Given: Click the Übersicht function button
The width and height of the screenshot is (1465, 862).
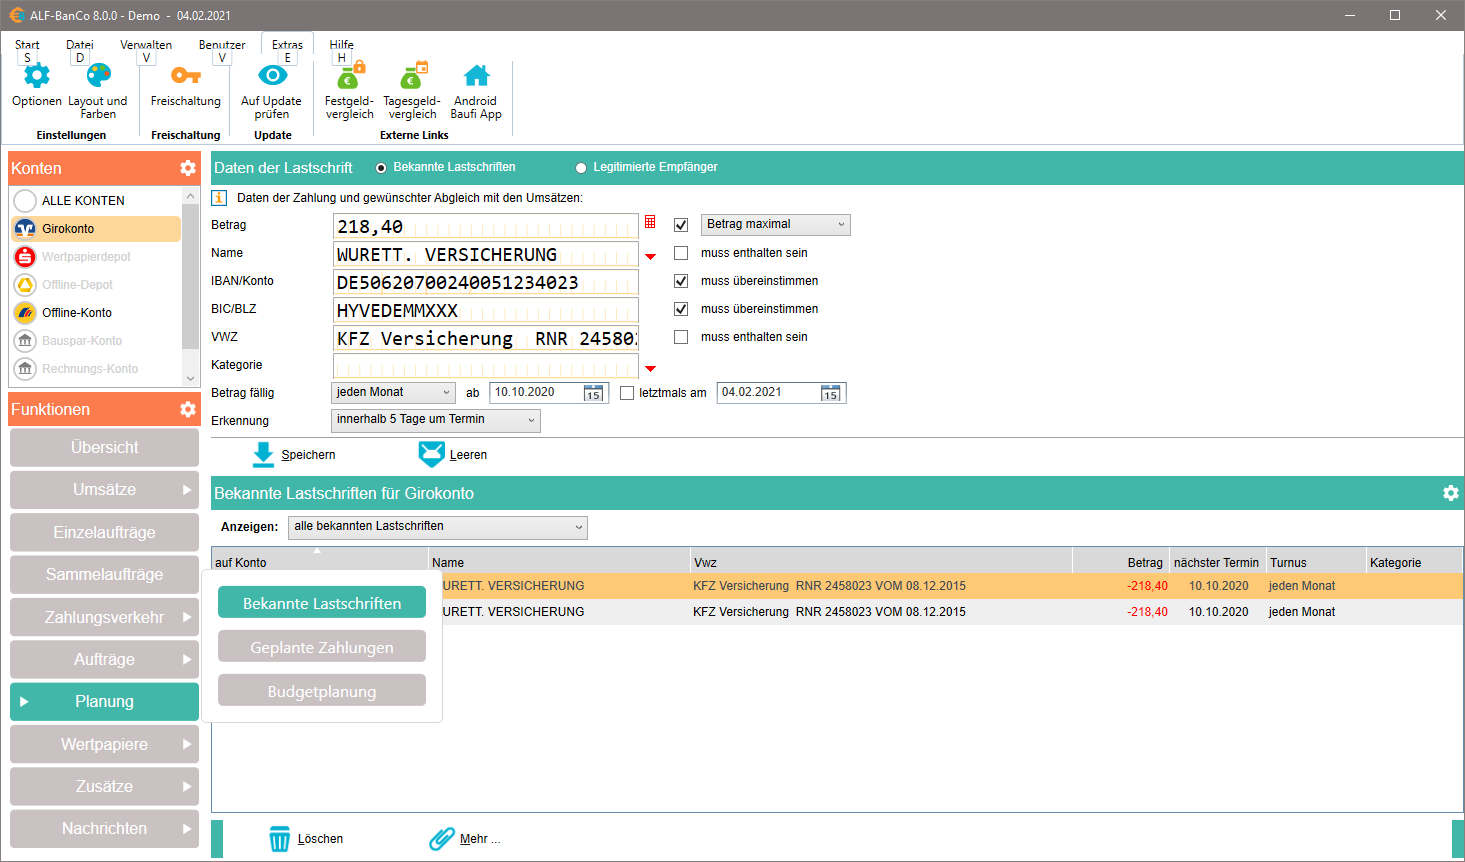Looking at the screenshot, I should (105, 447).
